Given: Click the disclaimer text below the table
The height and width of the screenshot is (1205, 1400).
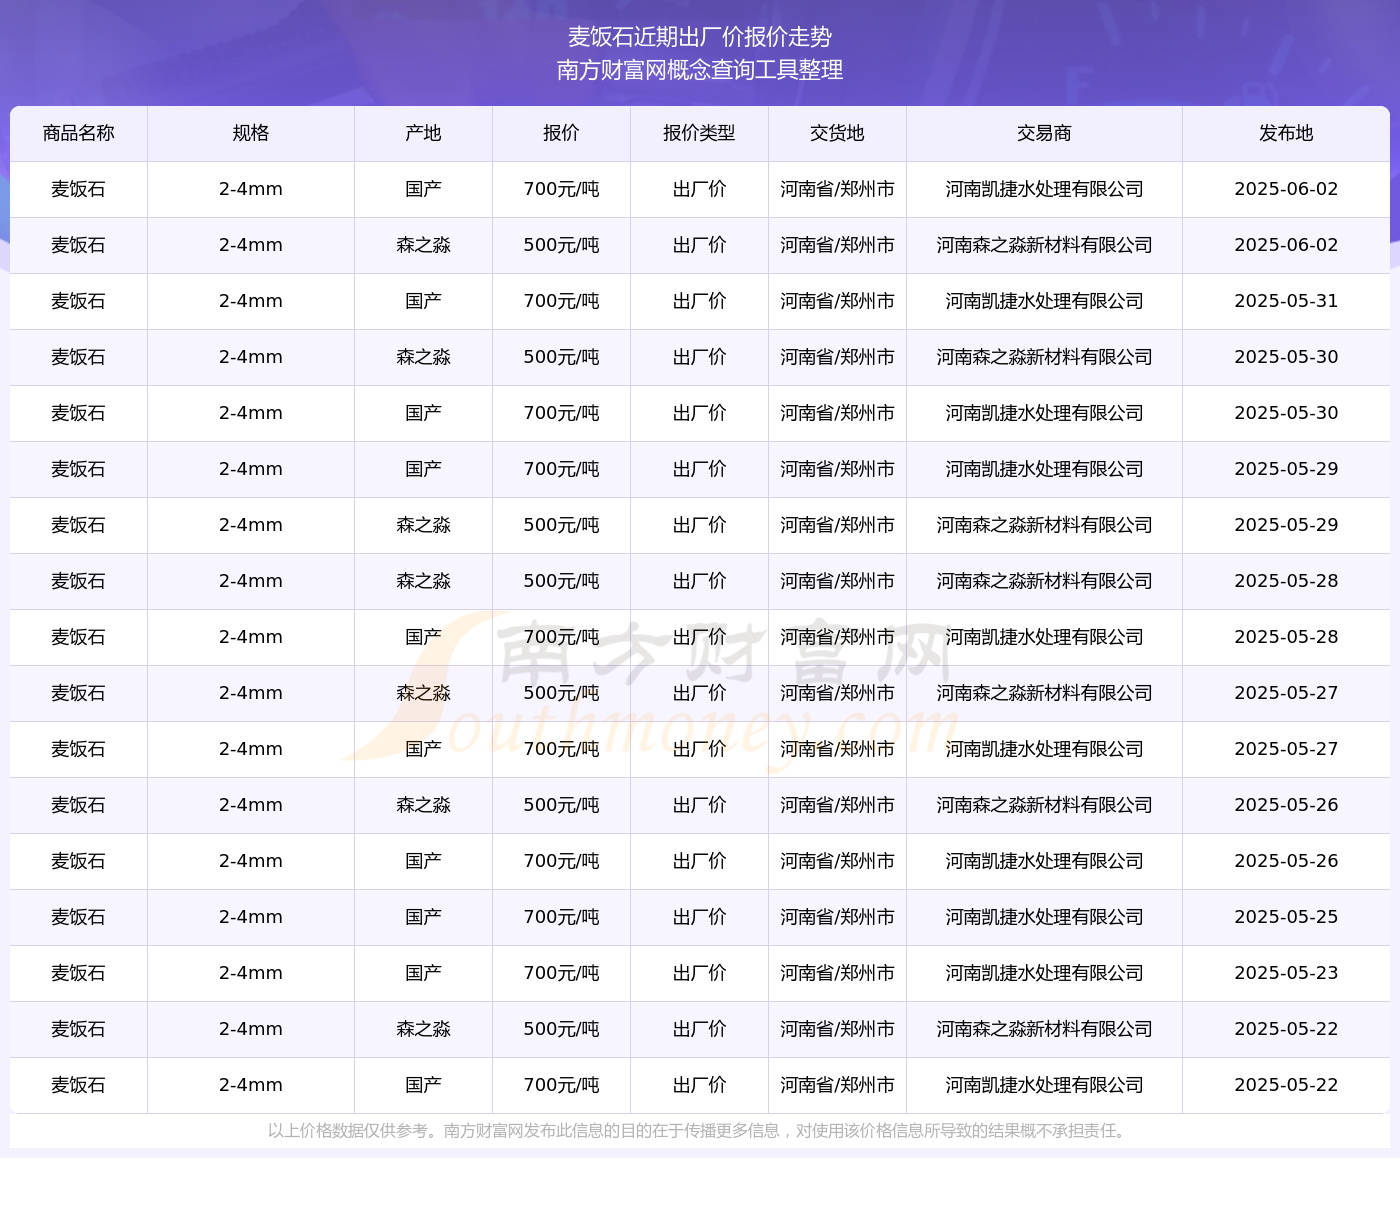Looking at the screenshot, I should tap(699, 1131).
